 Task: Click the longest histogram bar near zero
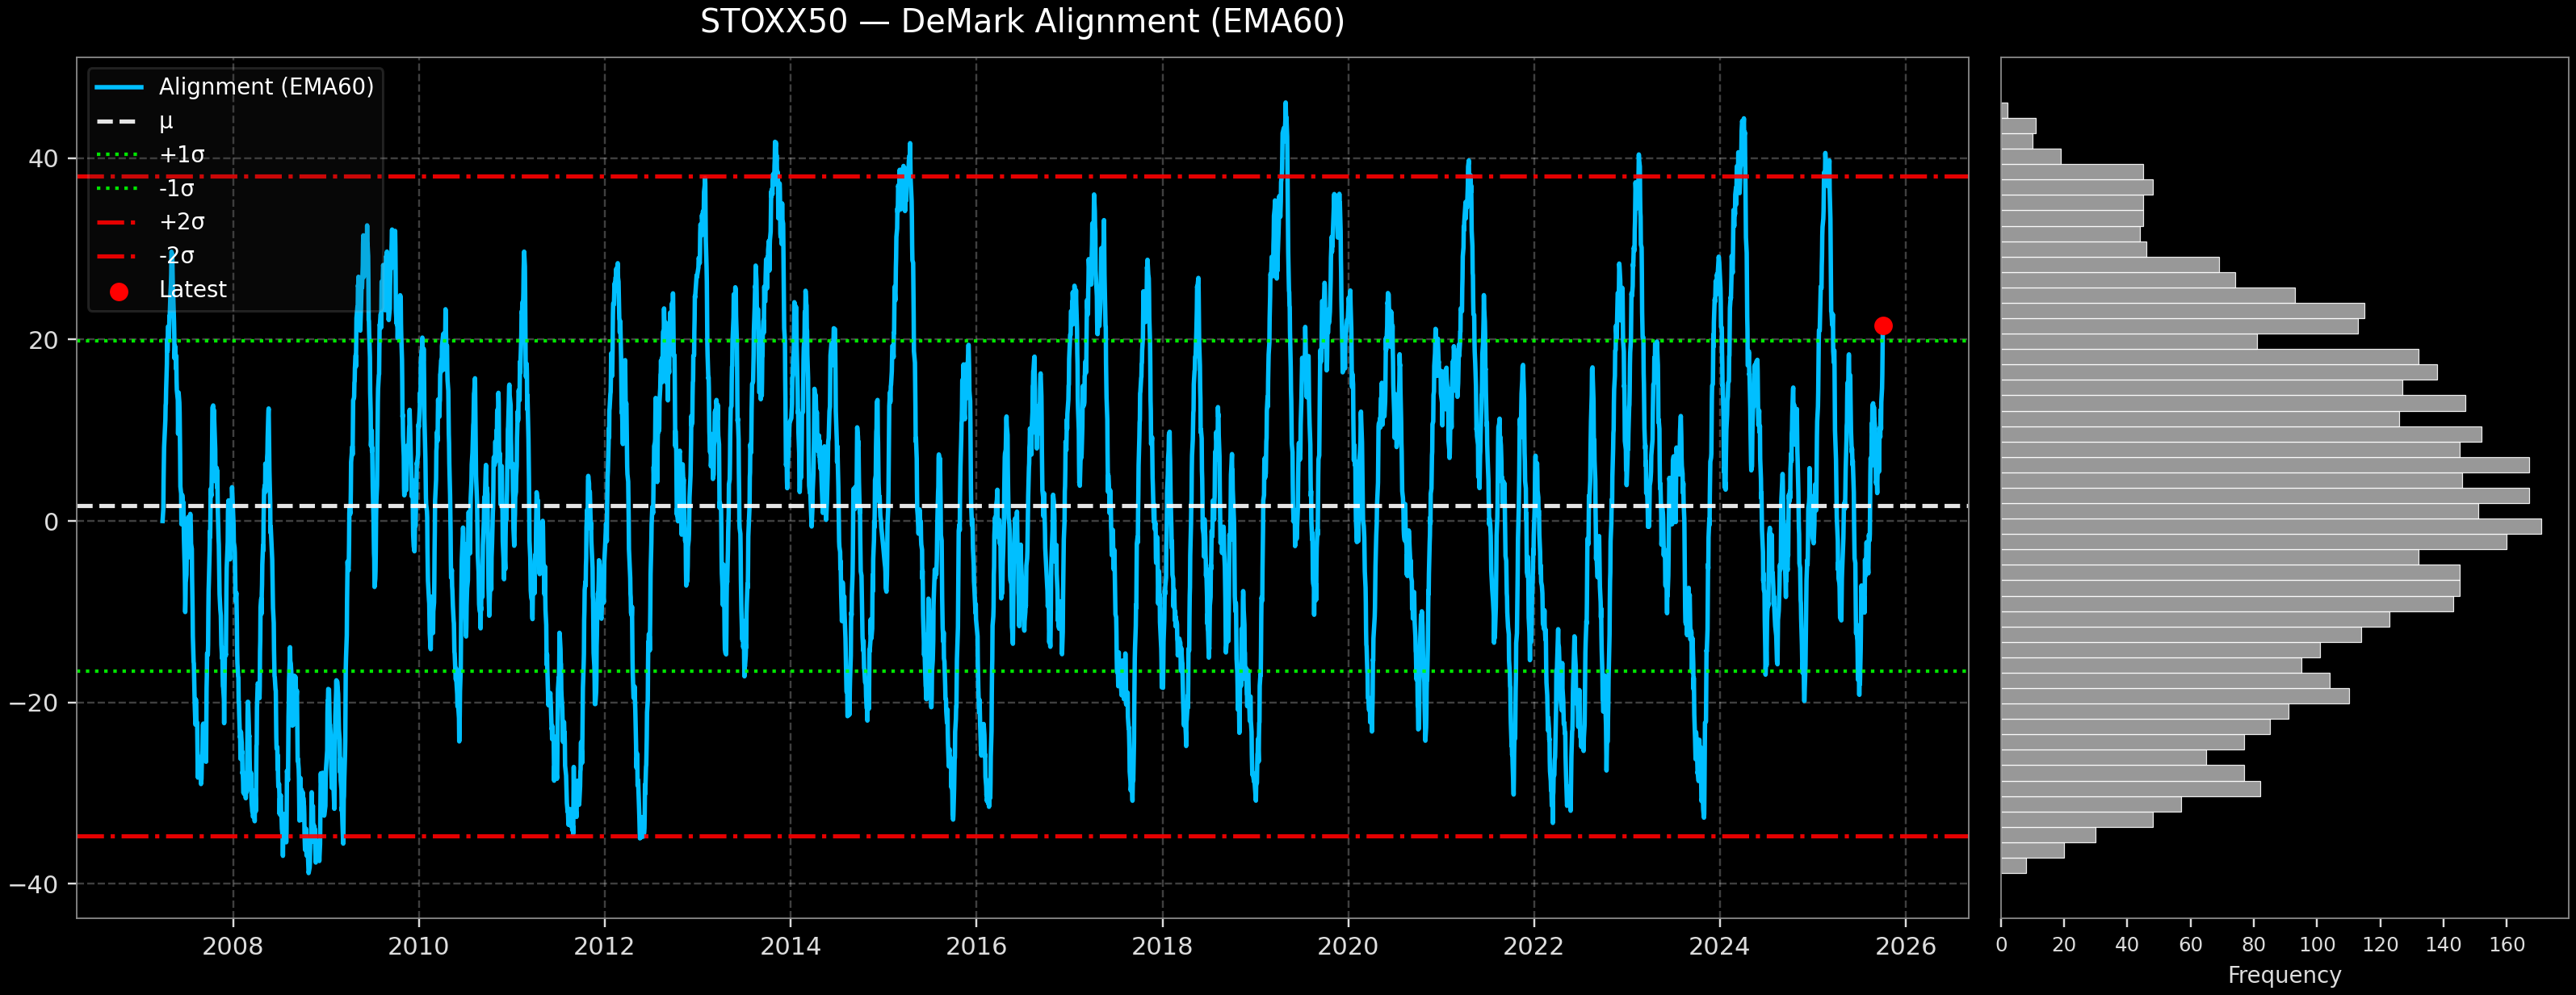(2270, 526)
